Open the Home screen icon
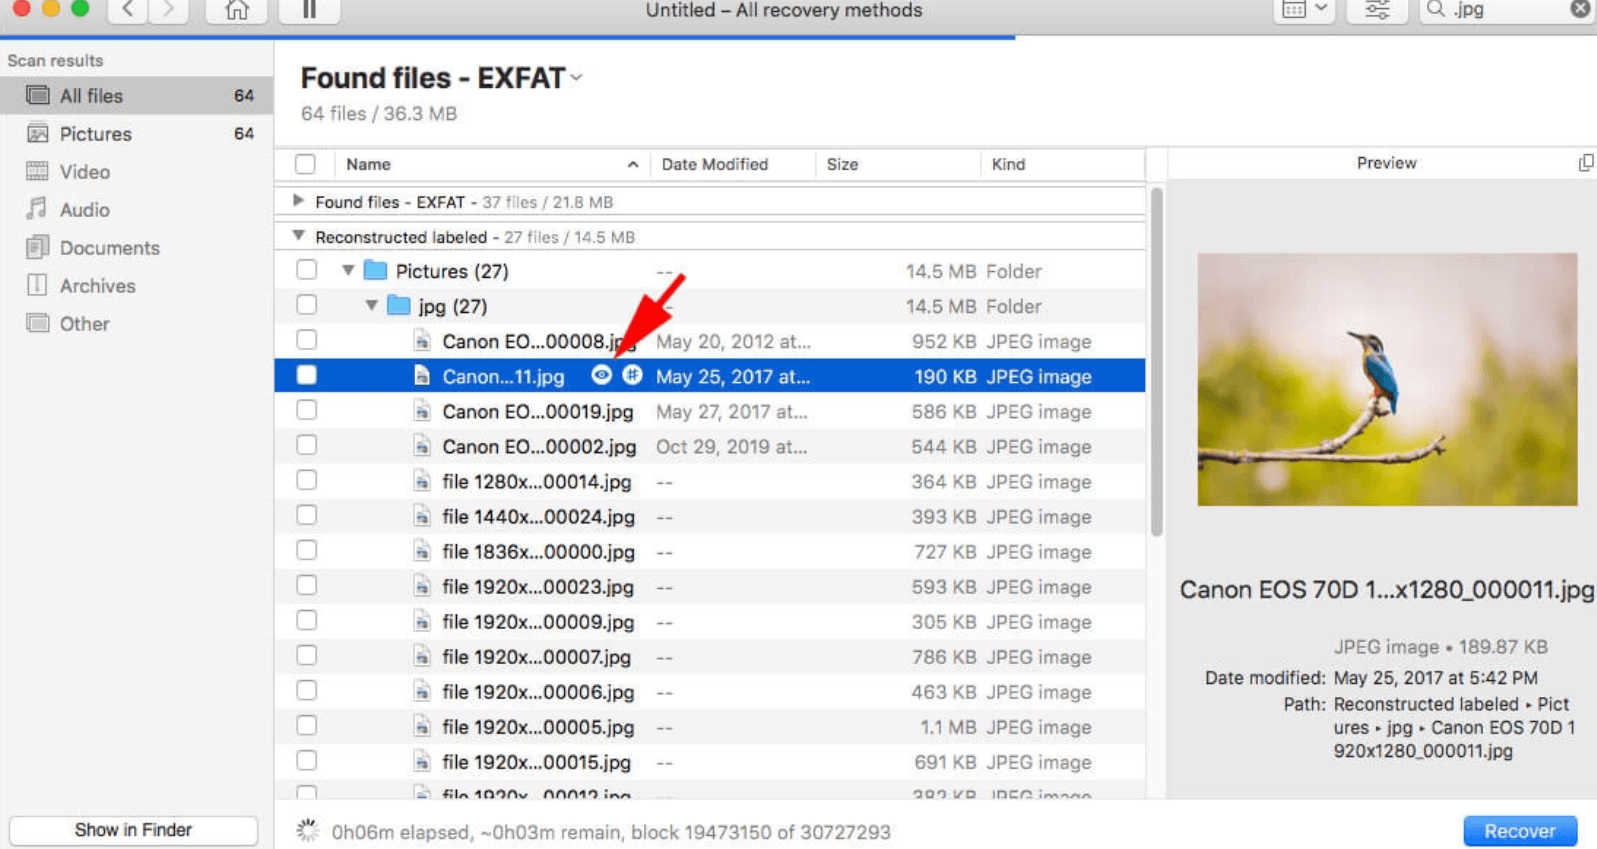The width and height of the screenshot is (1597, 849). (237, 10)
